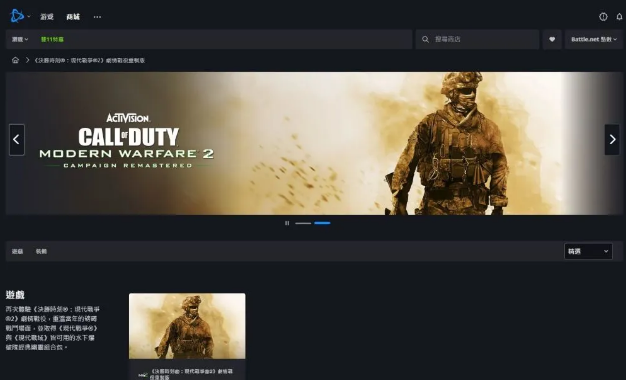Select the highlighted blue carousel indicator
The height and width of the screenshot is (380, 626).
pyautogui.click(x=322, y=223)
